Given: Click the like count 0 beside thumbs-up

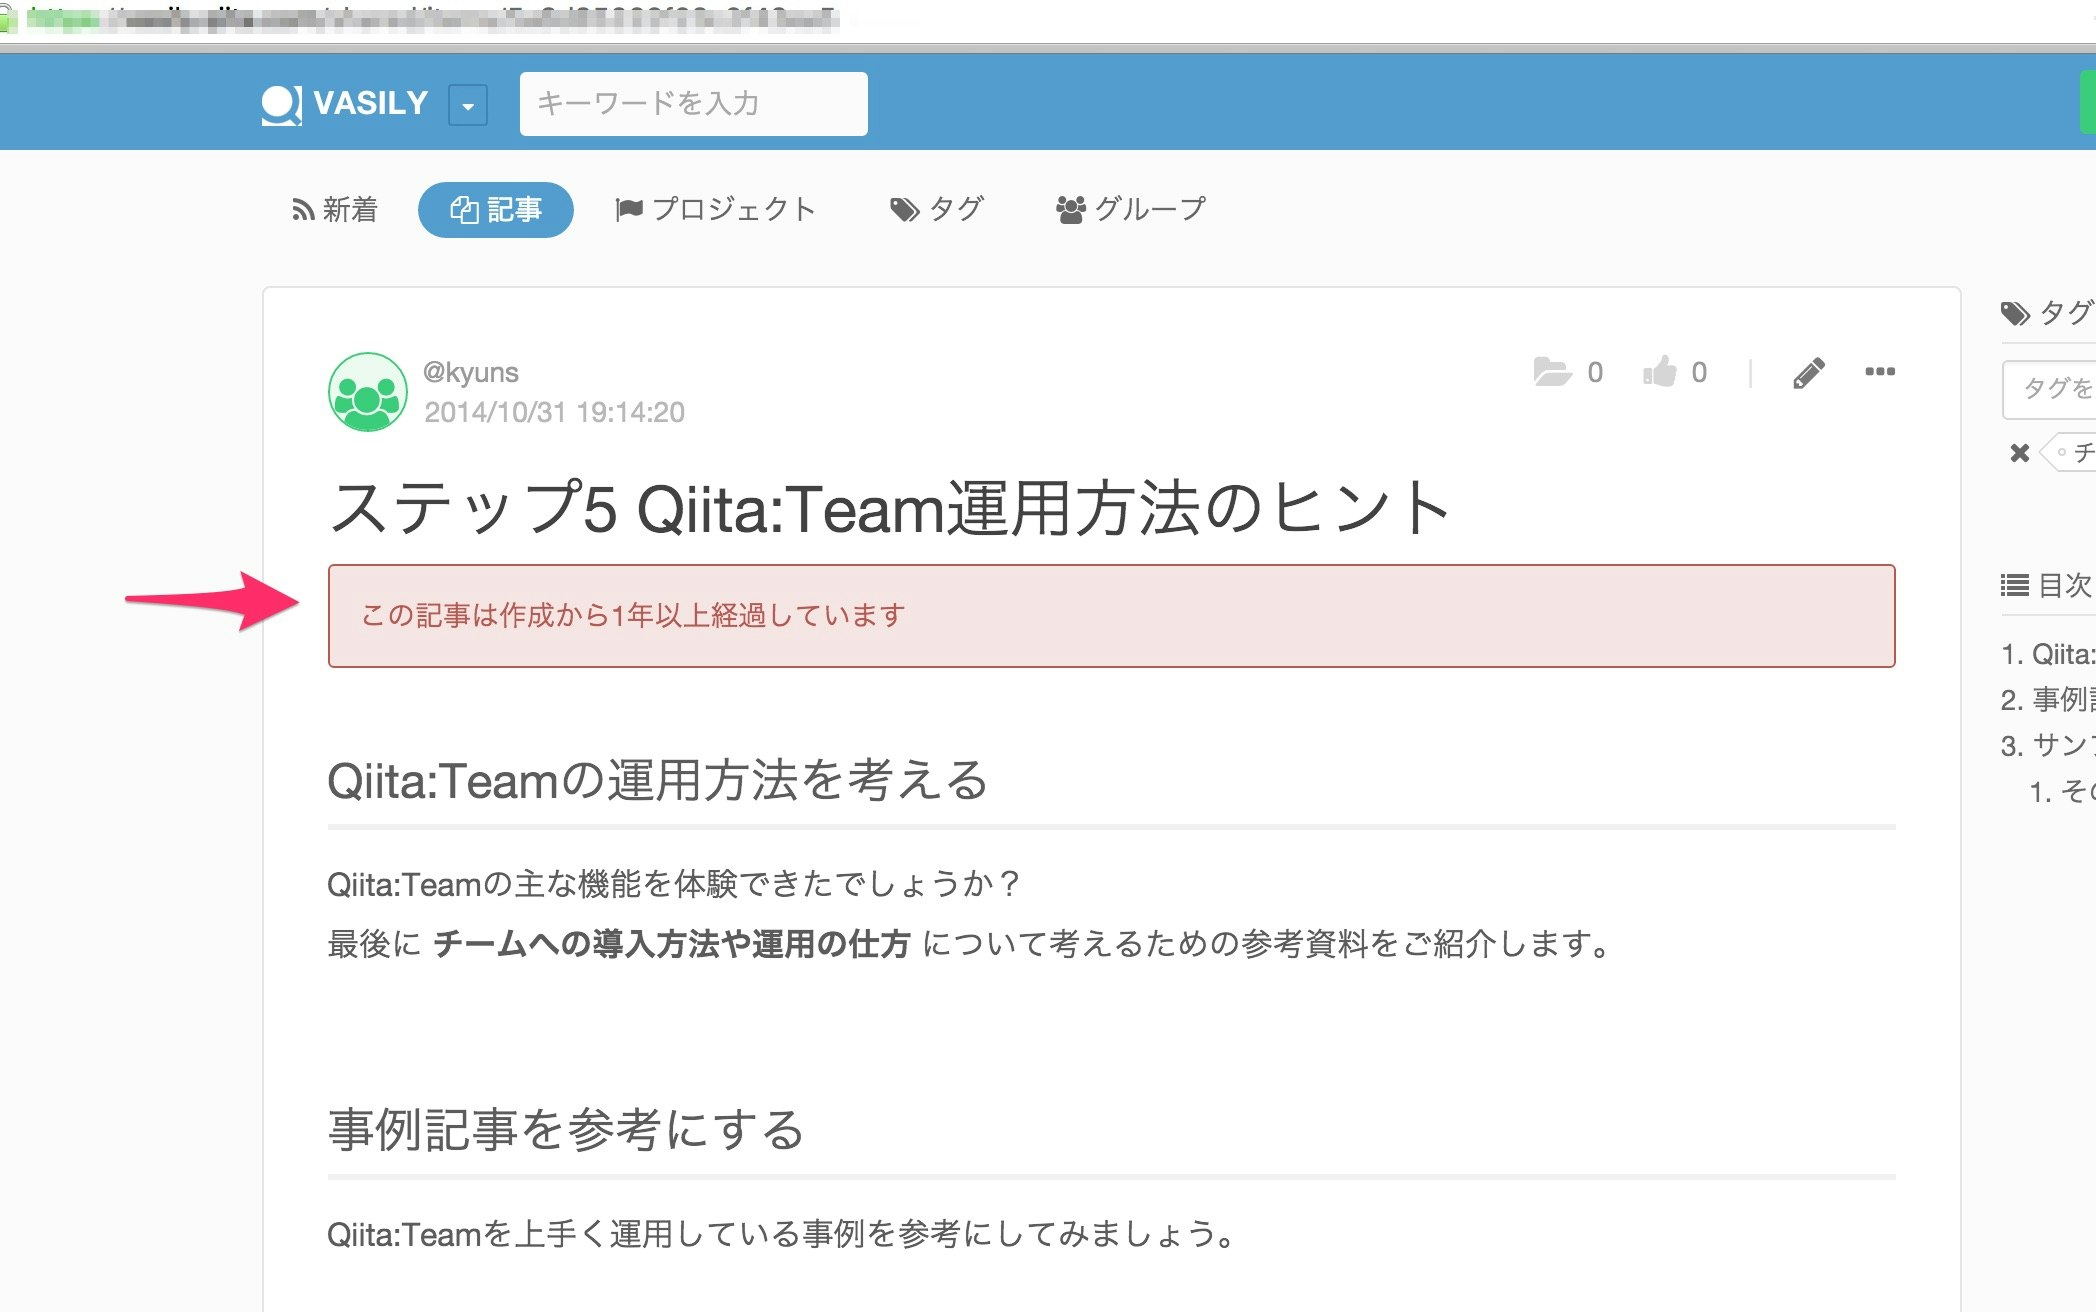Looking at the screenshot, I should click(1699, 373).
